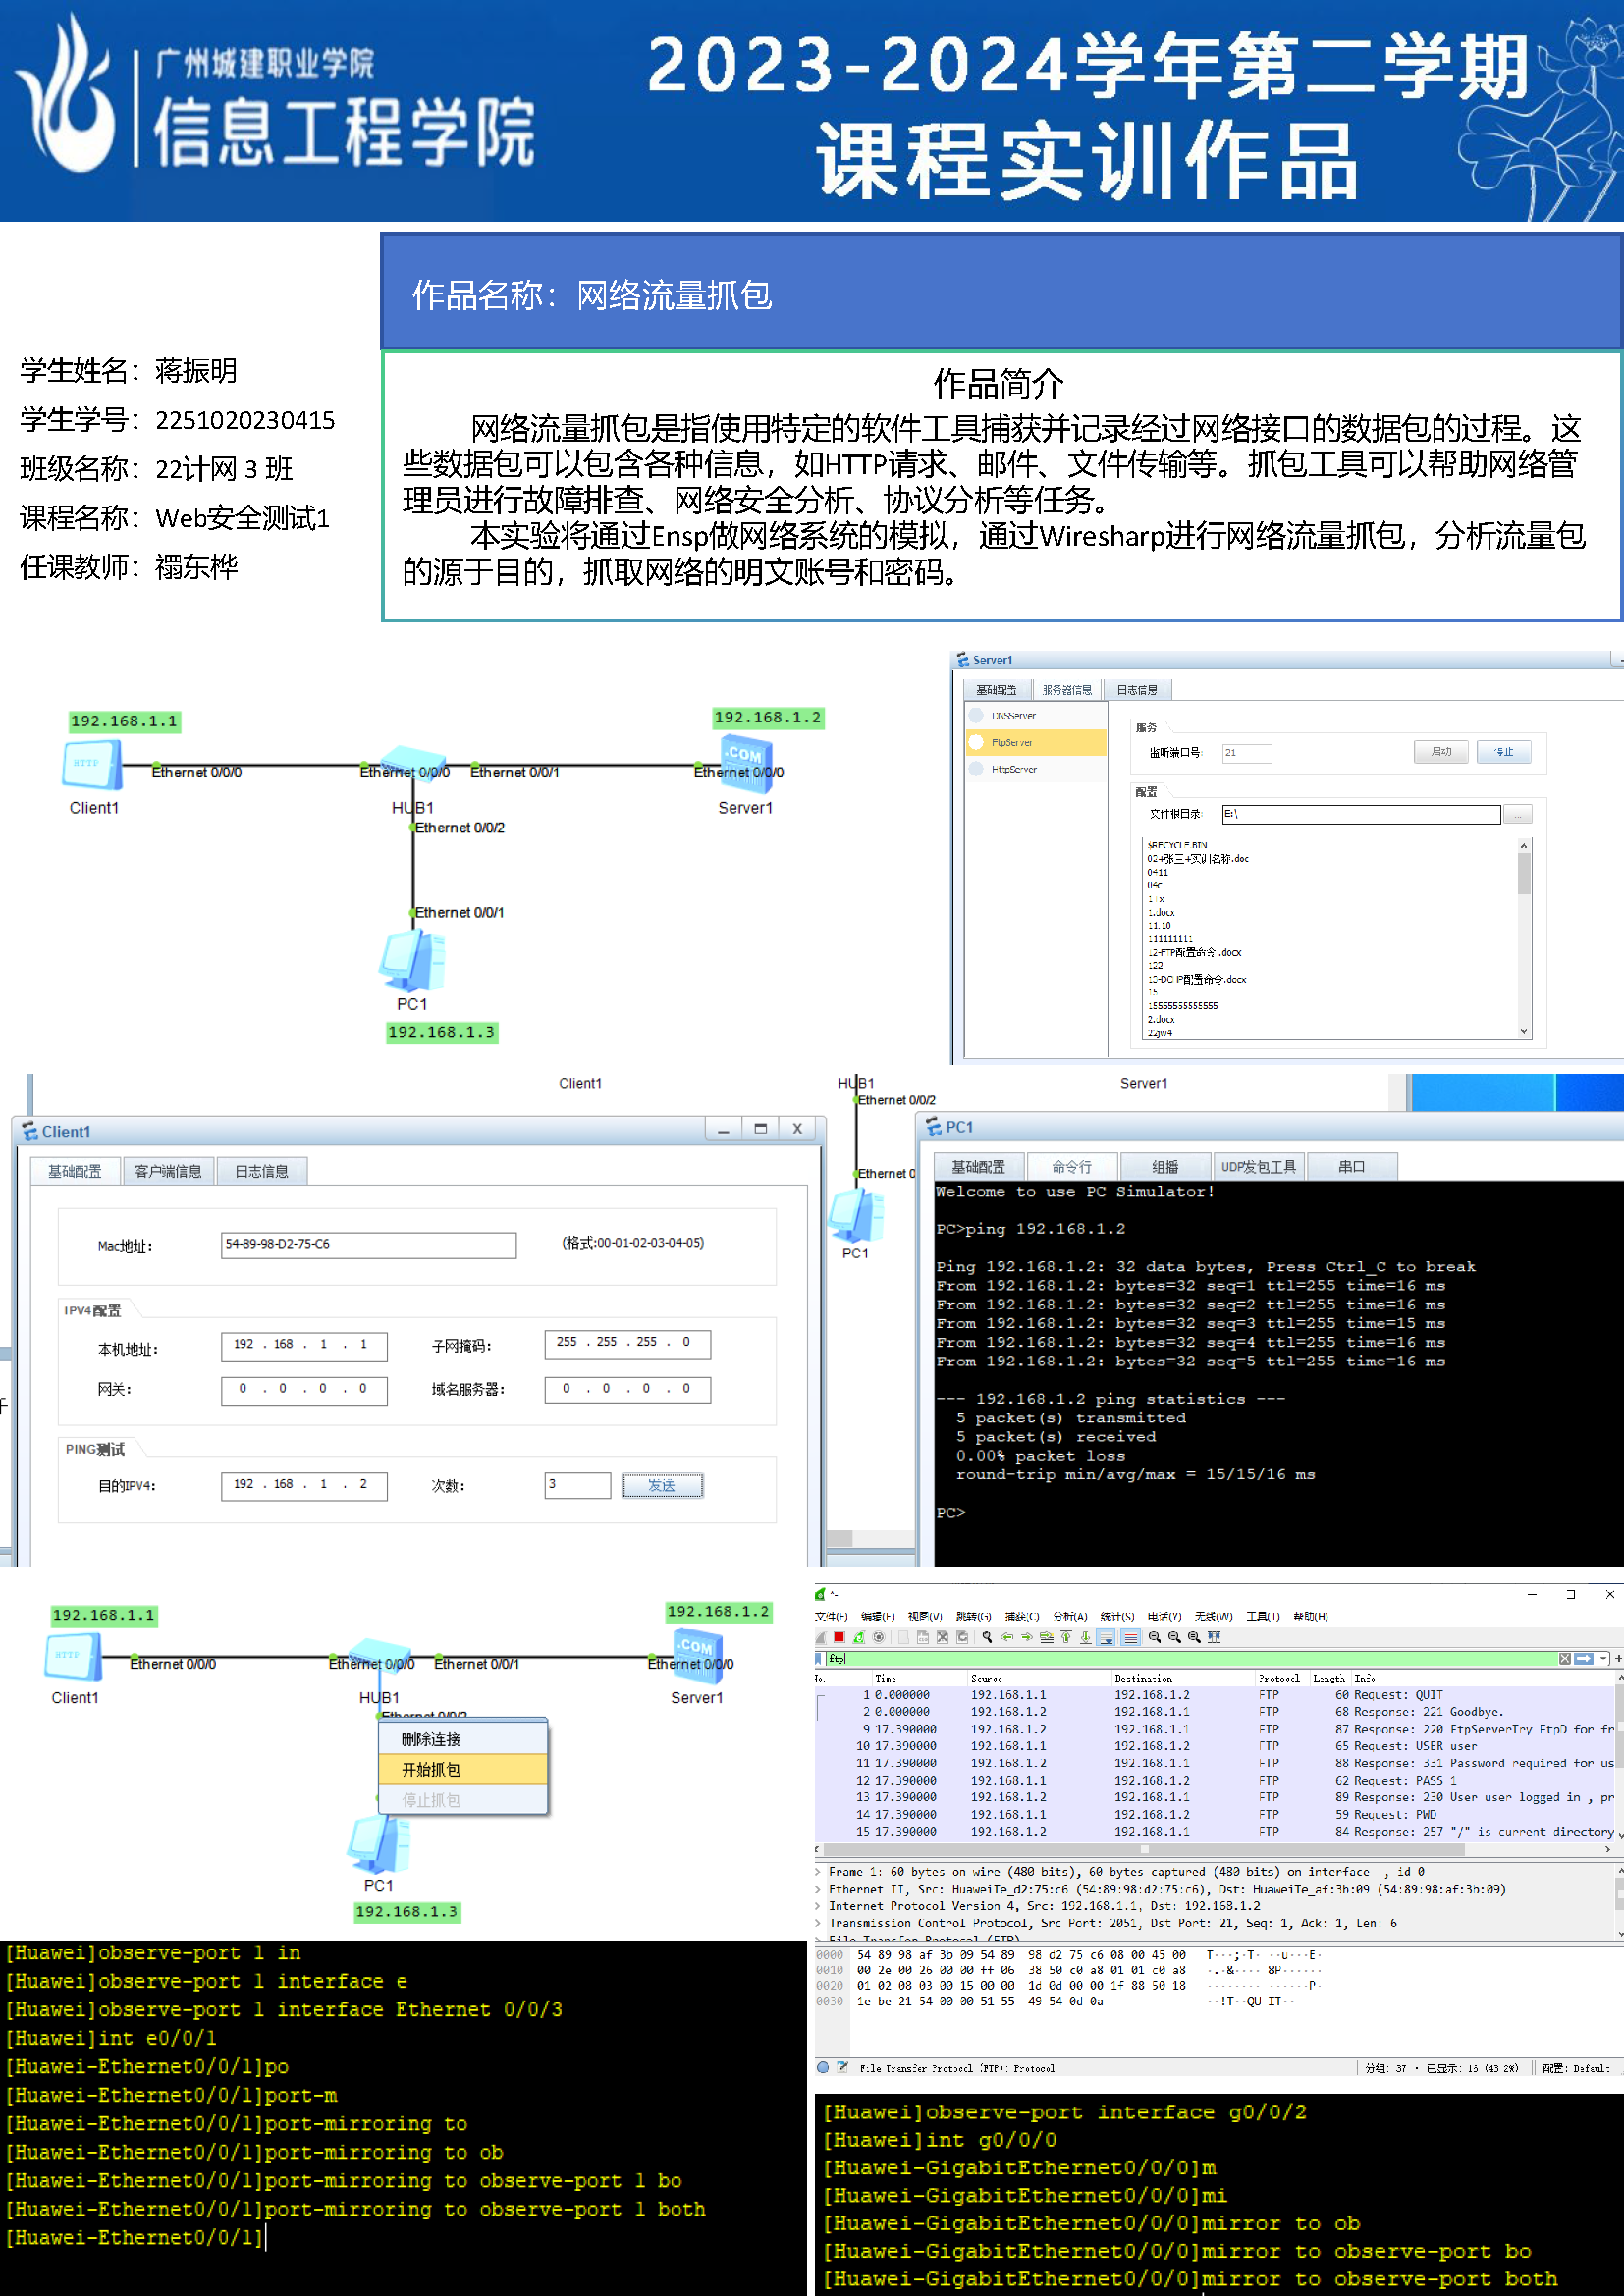Toggle the colorize packet list icon
Viewport: 1624px width, 2296px height.
point(1130,1637)
